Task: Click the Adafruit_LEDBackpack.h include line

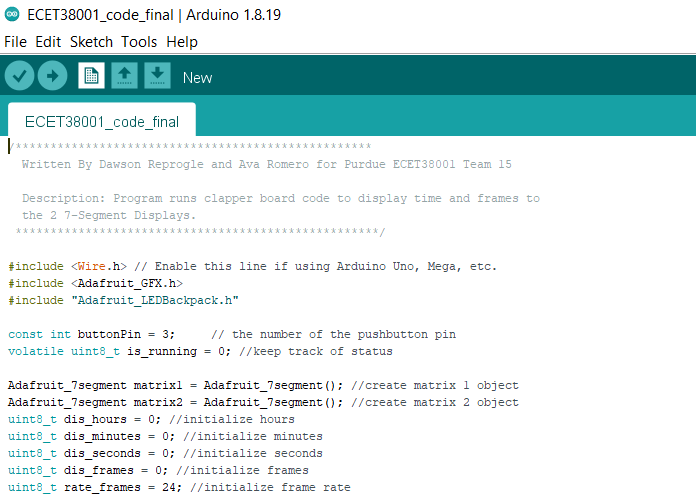Action: (x=123, y=300)
